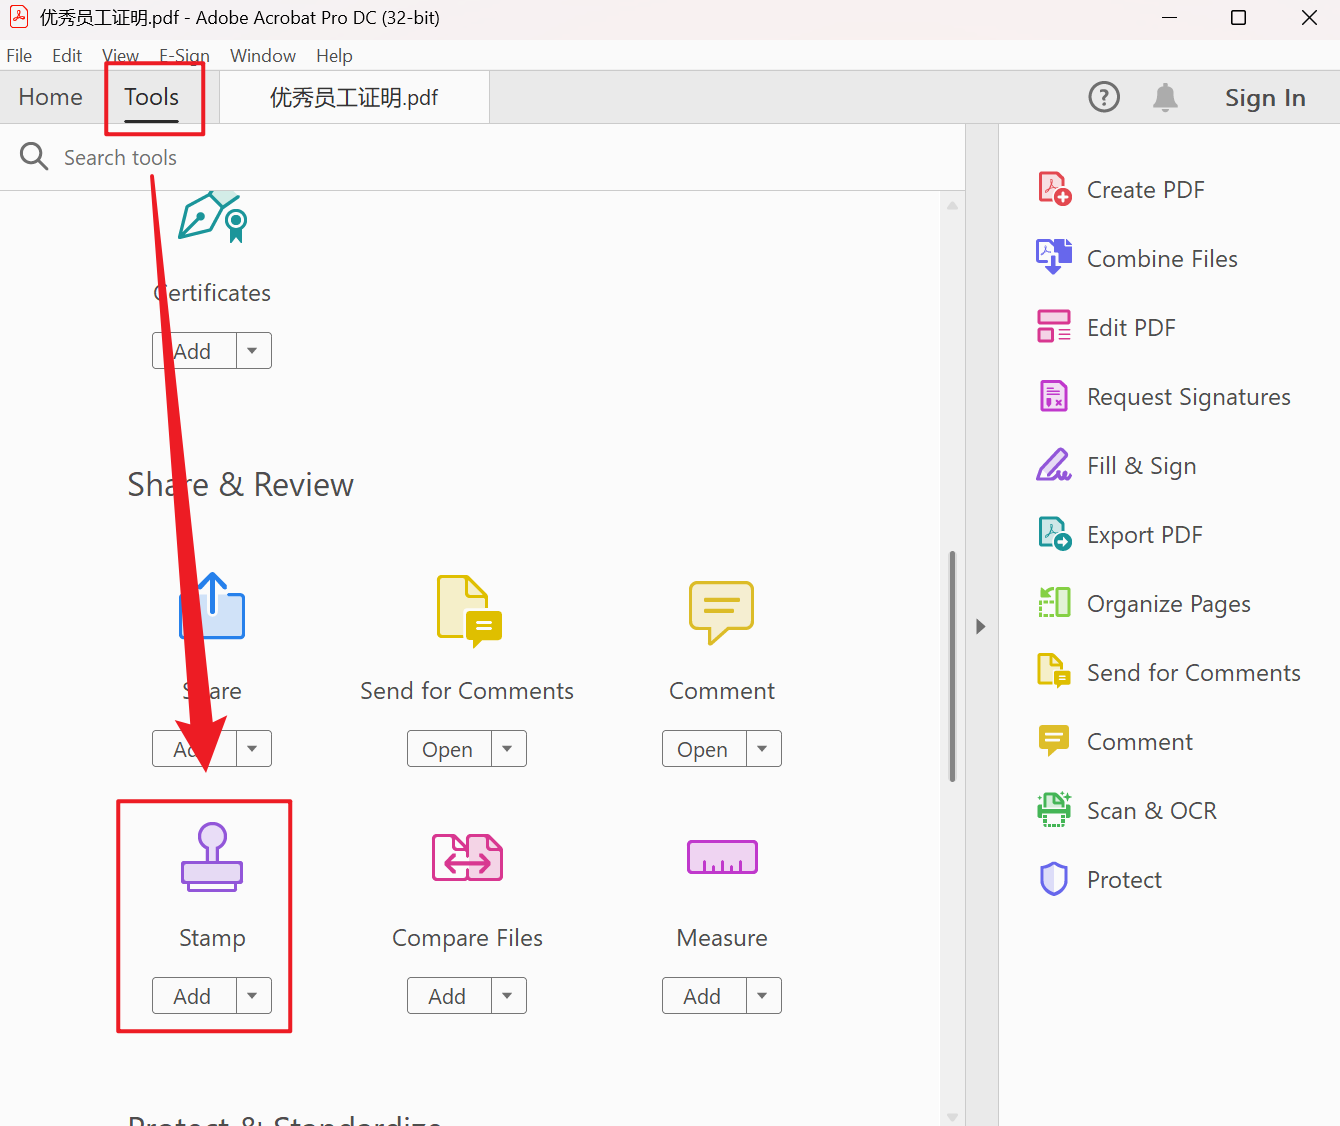Expand the Certificates Add dropdown arrow

click(x=253, y=351)
